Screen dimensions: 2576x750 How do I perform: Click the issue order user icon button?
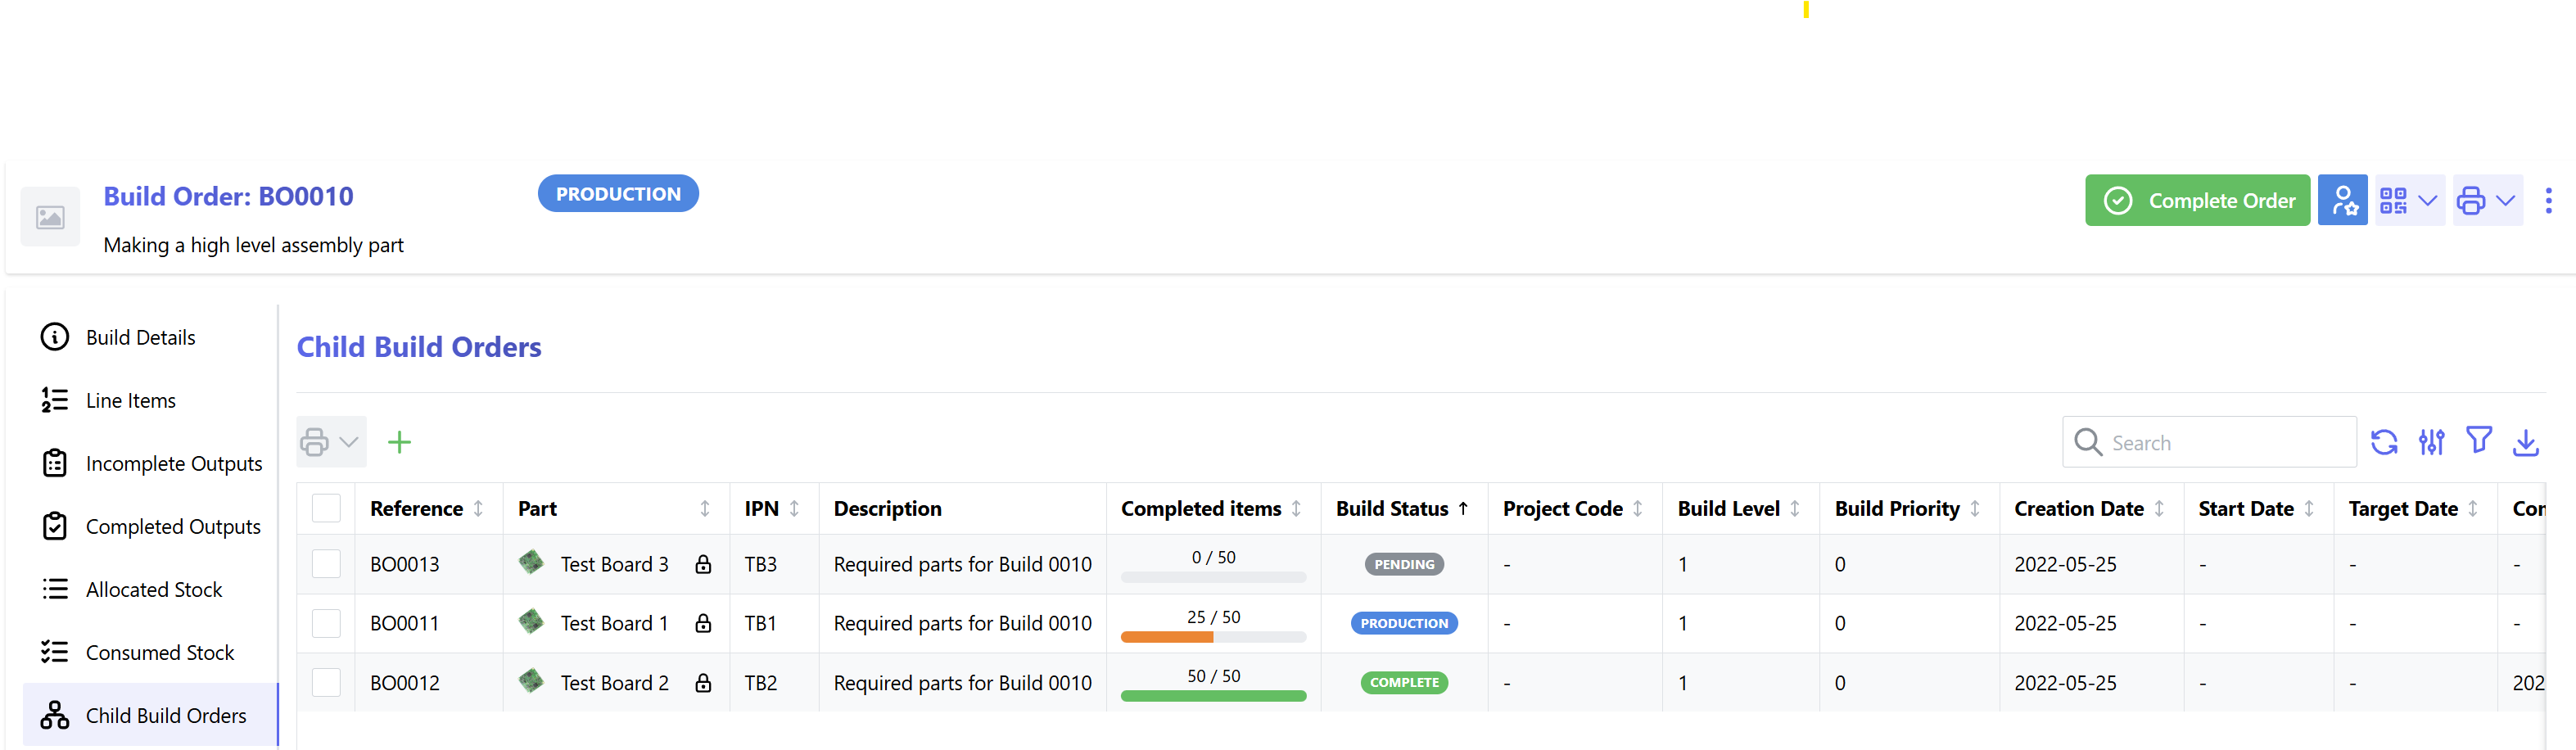2342,200
